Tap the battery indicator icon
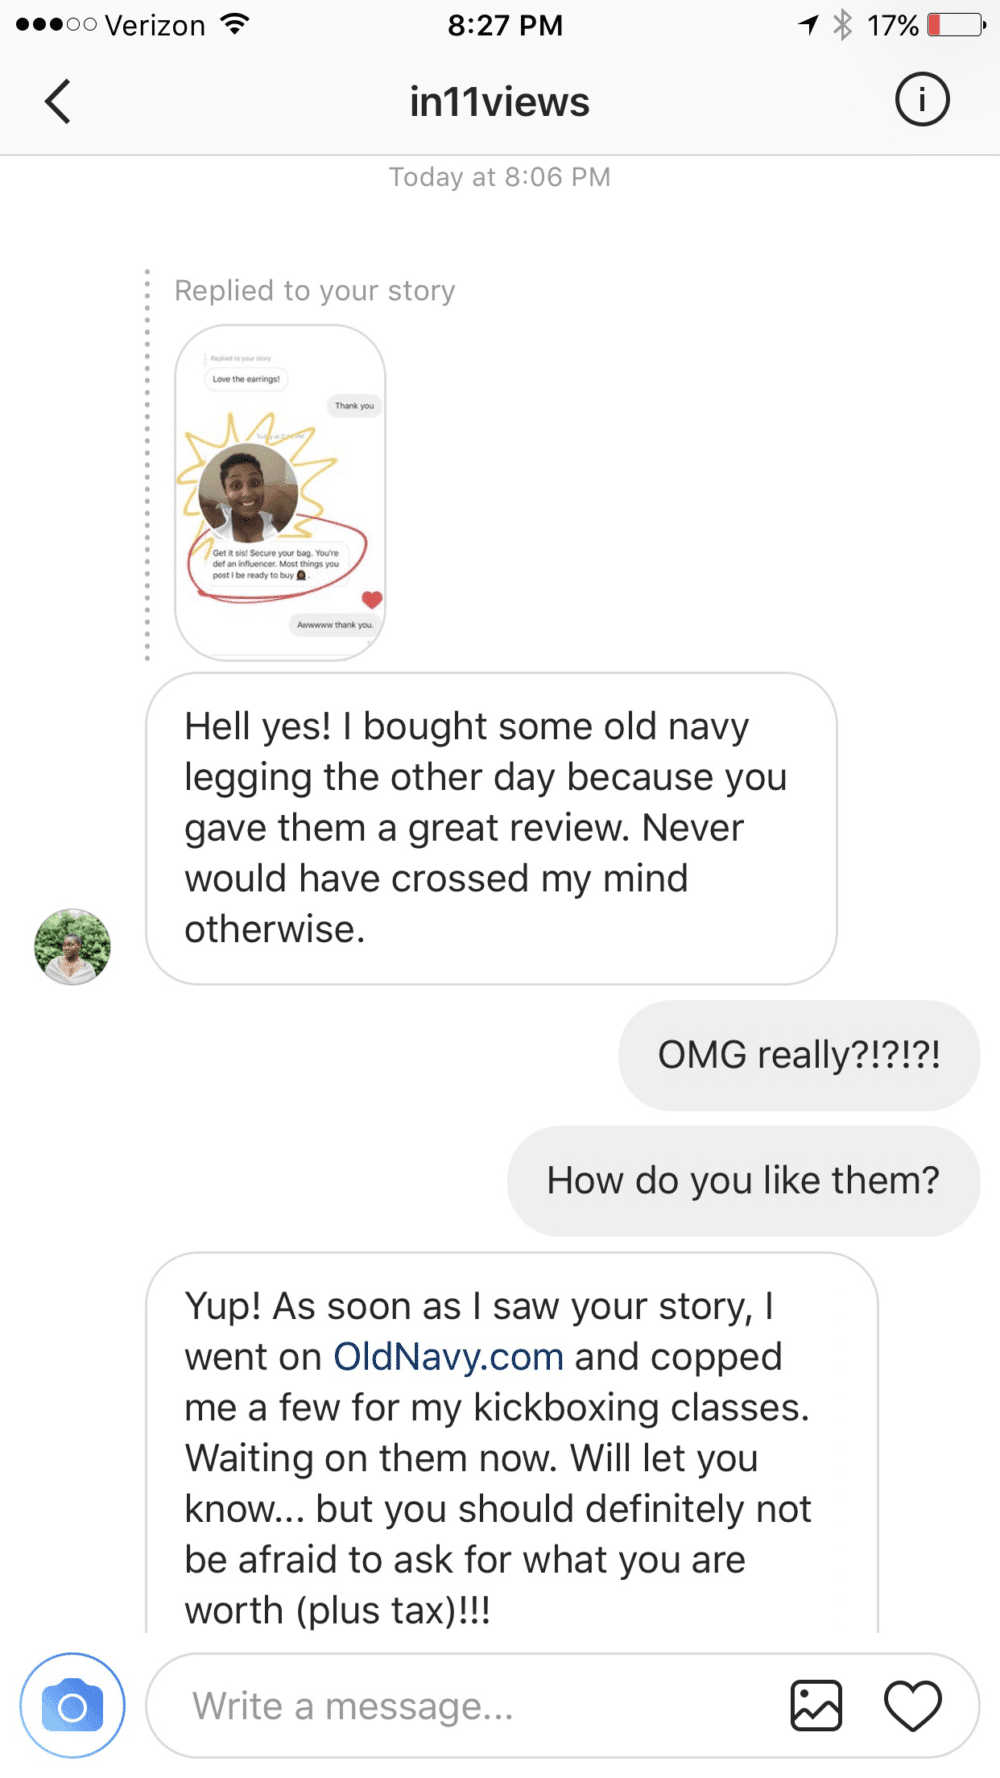Screen dimensions: 1000x1778 coord(956,24)
